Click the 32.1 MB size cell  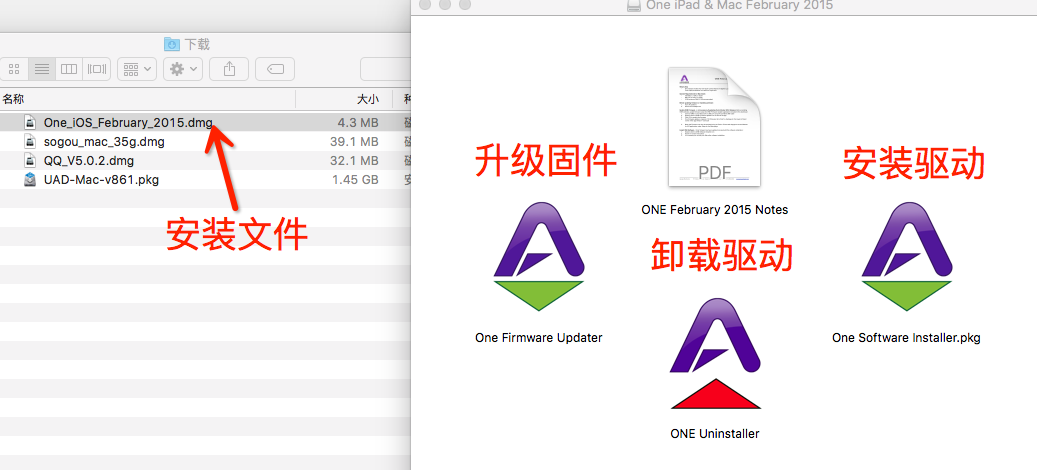pos(354,161)
